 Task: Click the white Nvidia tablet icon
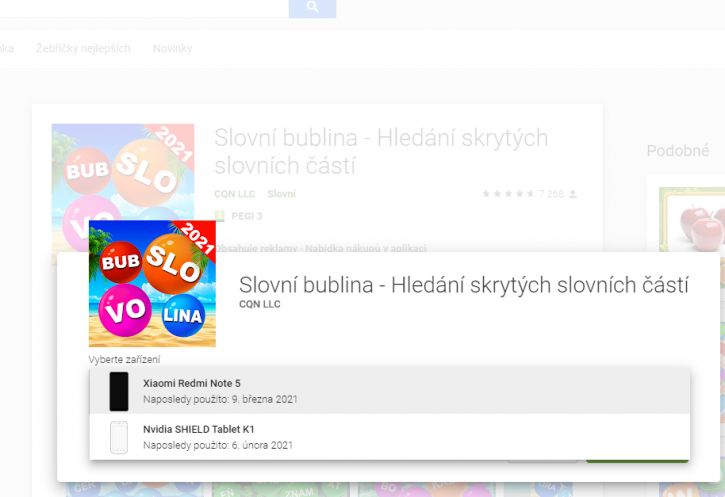point(119,437)
